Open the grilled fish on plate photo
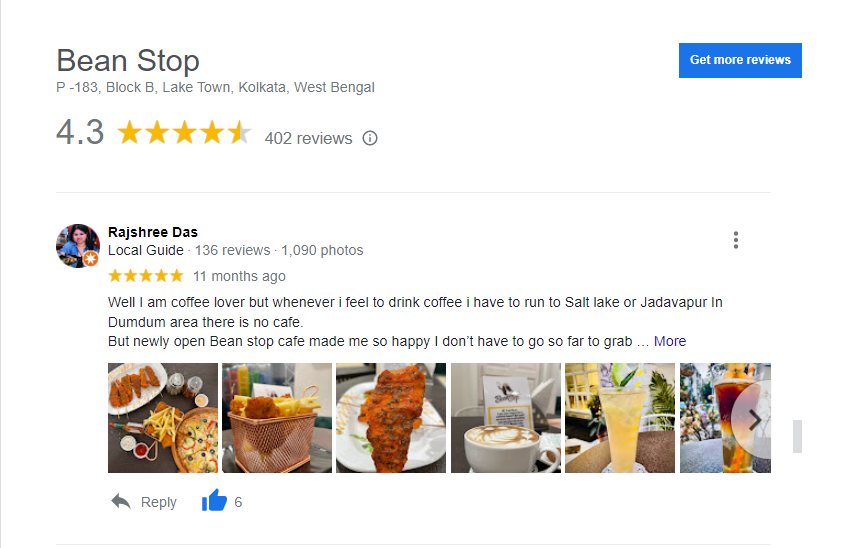857x548 pixels. (391, 418)
